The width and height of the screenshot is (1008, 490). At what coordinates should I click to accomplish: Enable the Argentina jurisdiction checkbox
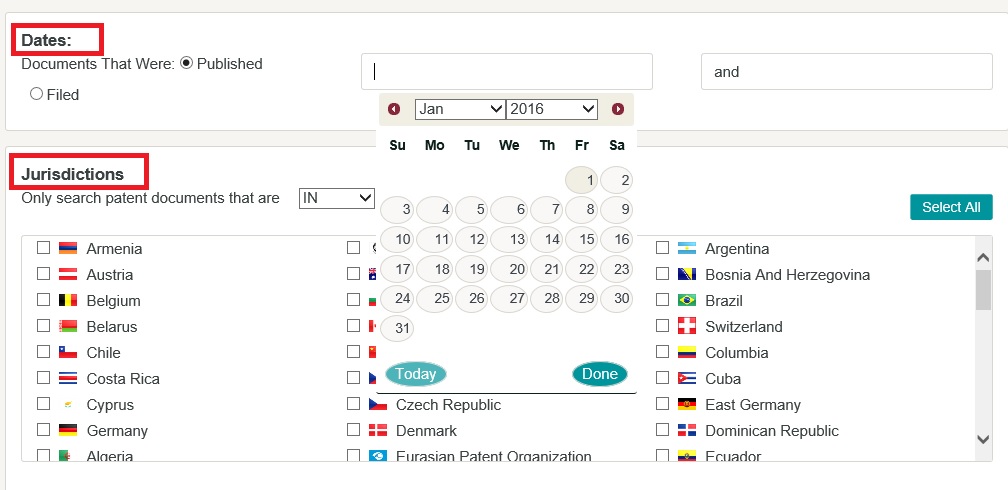662,248
